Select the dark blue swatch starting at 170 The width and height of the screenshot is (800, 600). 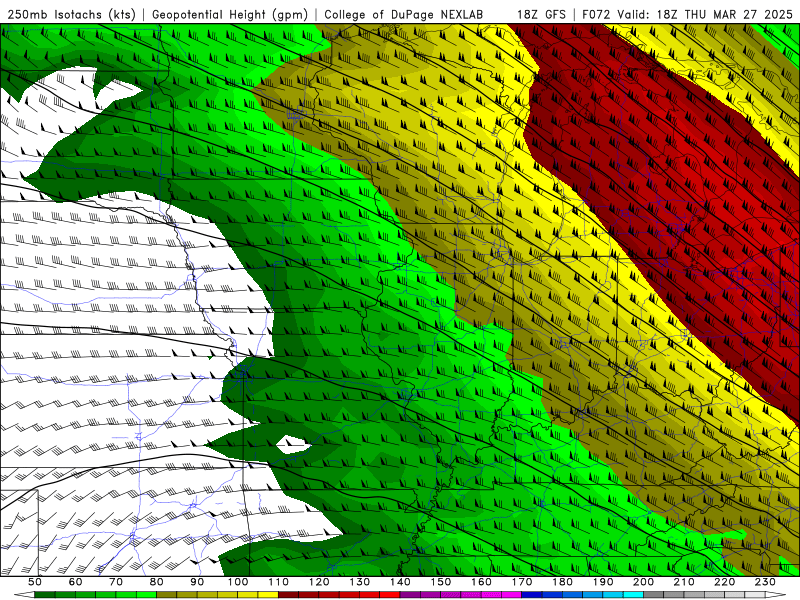[532, 595]
